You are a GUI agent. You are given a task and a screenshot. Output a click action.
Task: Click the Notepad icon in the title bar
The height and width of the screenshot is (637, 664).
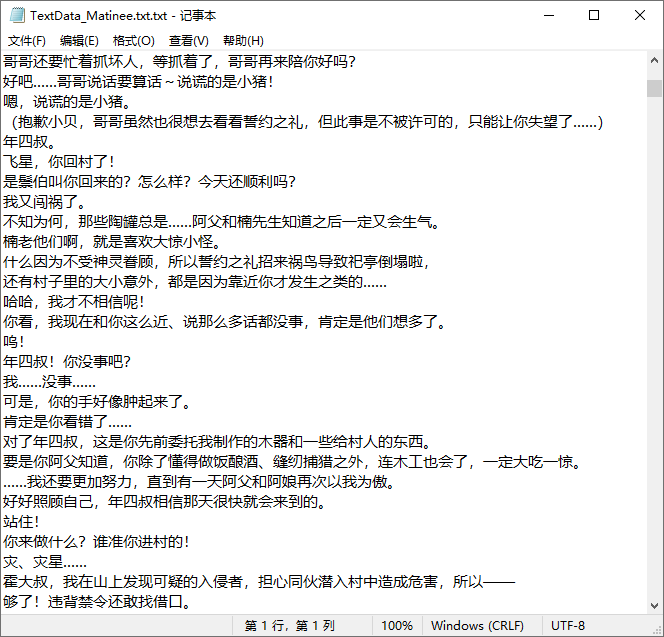click(15, 16)
